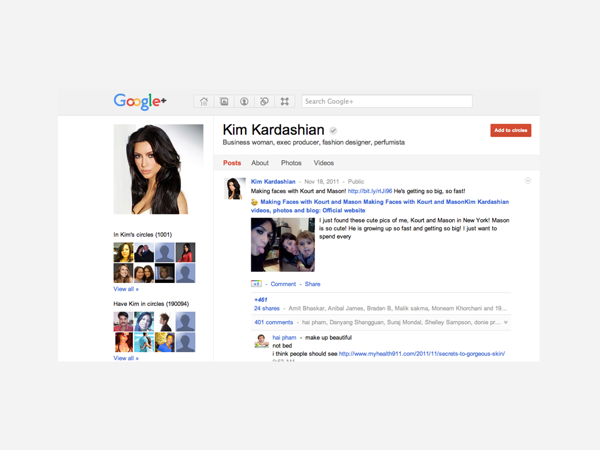600x450 pixels.
Task: Click small post author avatar
Action: (x=235, y=188)
